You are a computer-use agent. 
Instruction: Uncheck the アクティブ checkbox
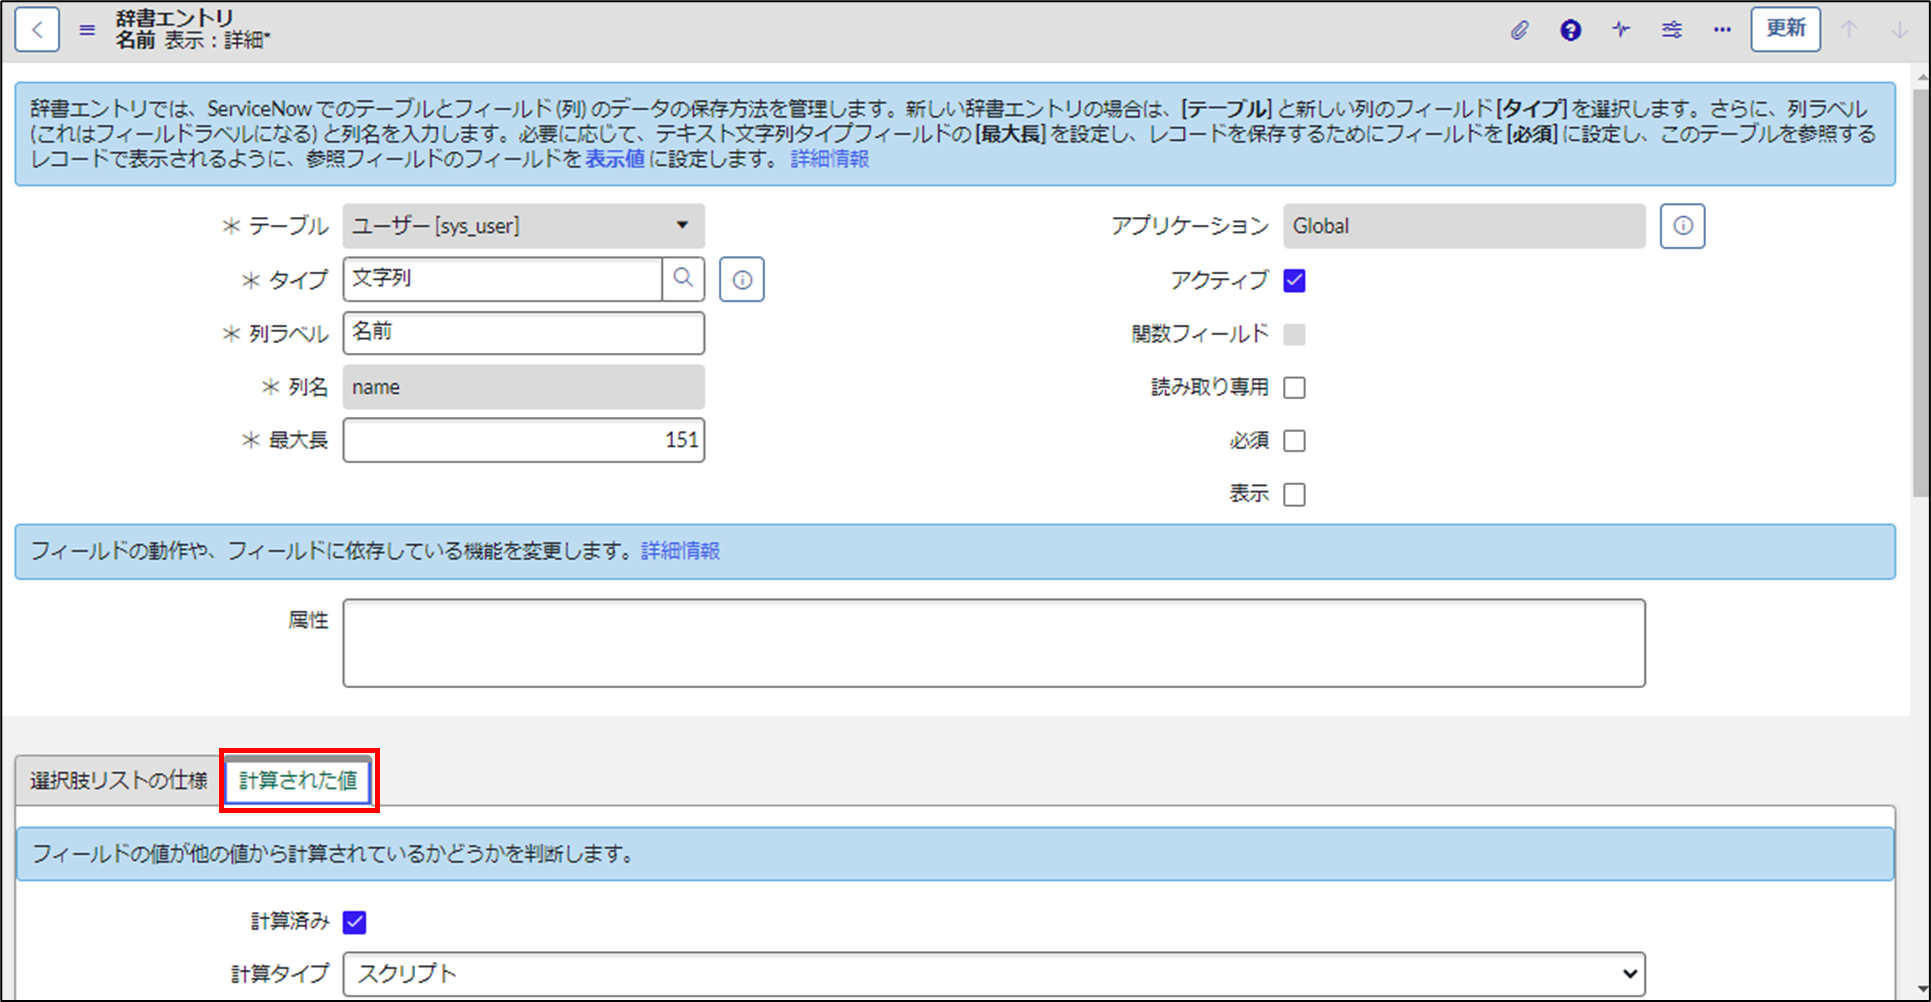pyautogui.click(x=1295, y=281)
